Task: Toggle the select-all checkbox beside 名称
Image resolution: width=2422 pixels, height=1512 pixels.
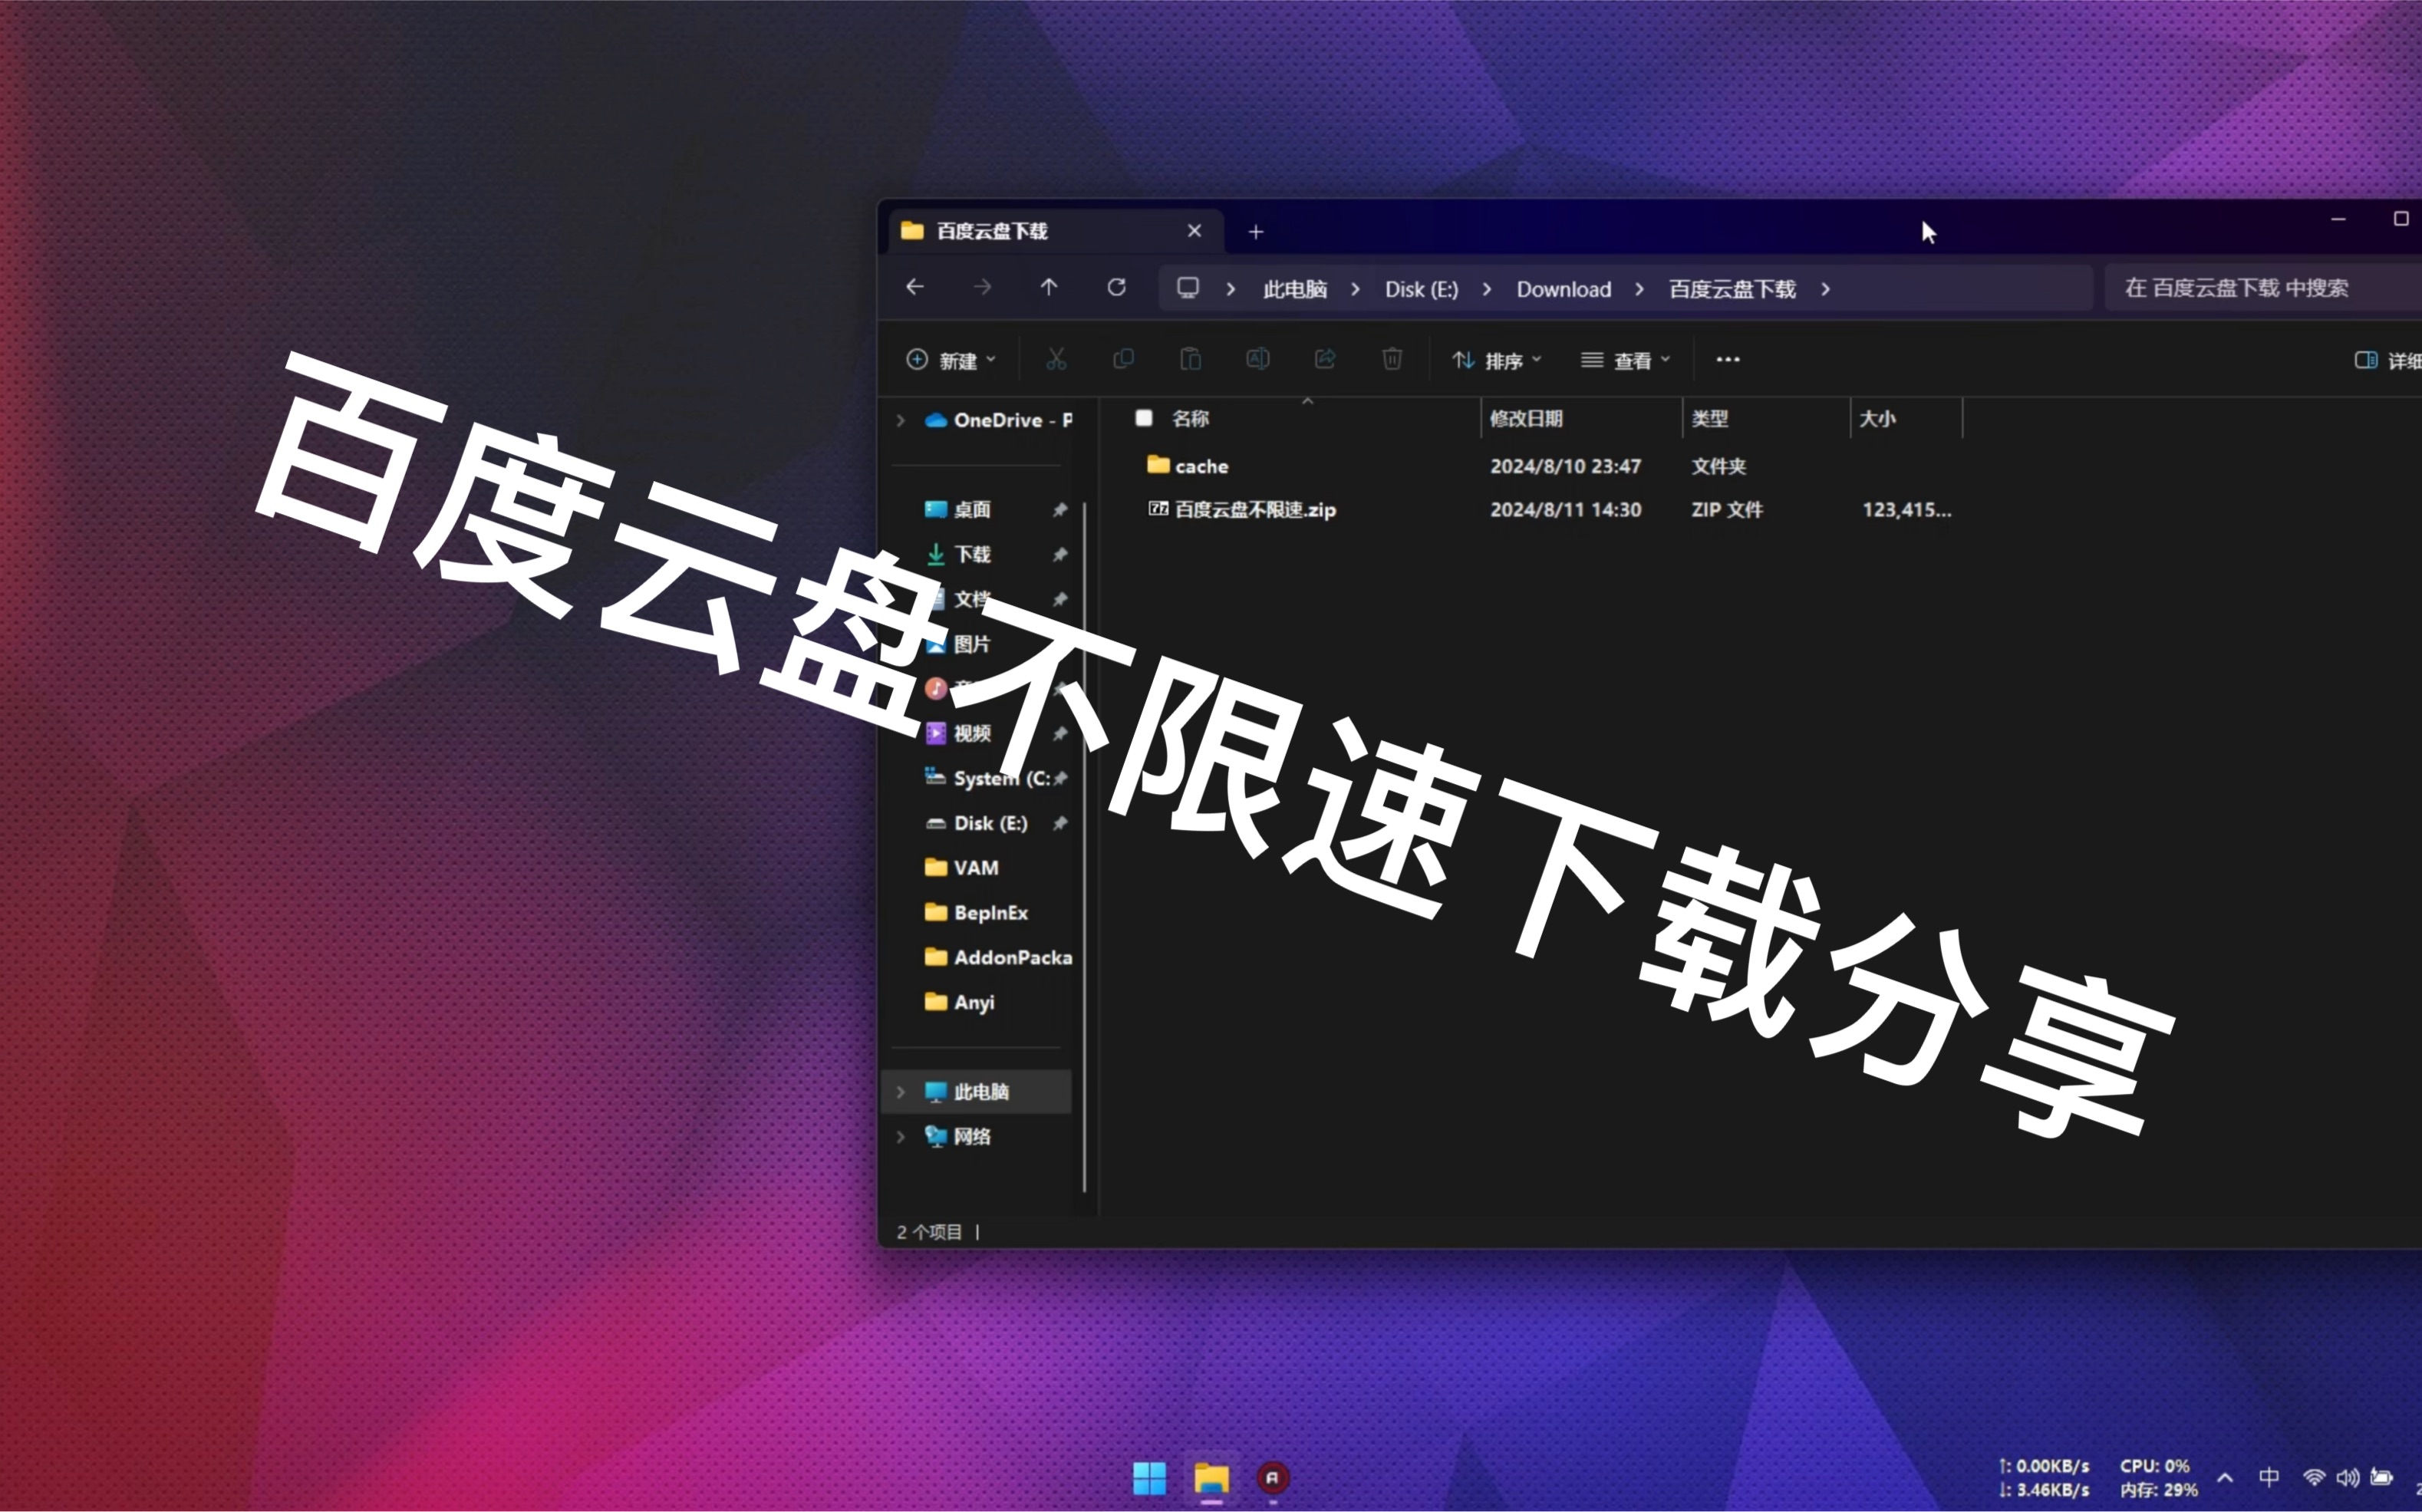Action: point(1143,418)
